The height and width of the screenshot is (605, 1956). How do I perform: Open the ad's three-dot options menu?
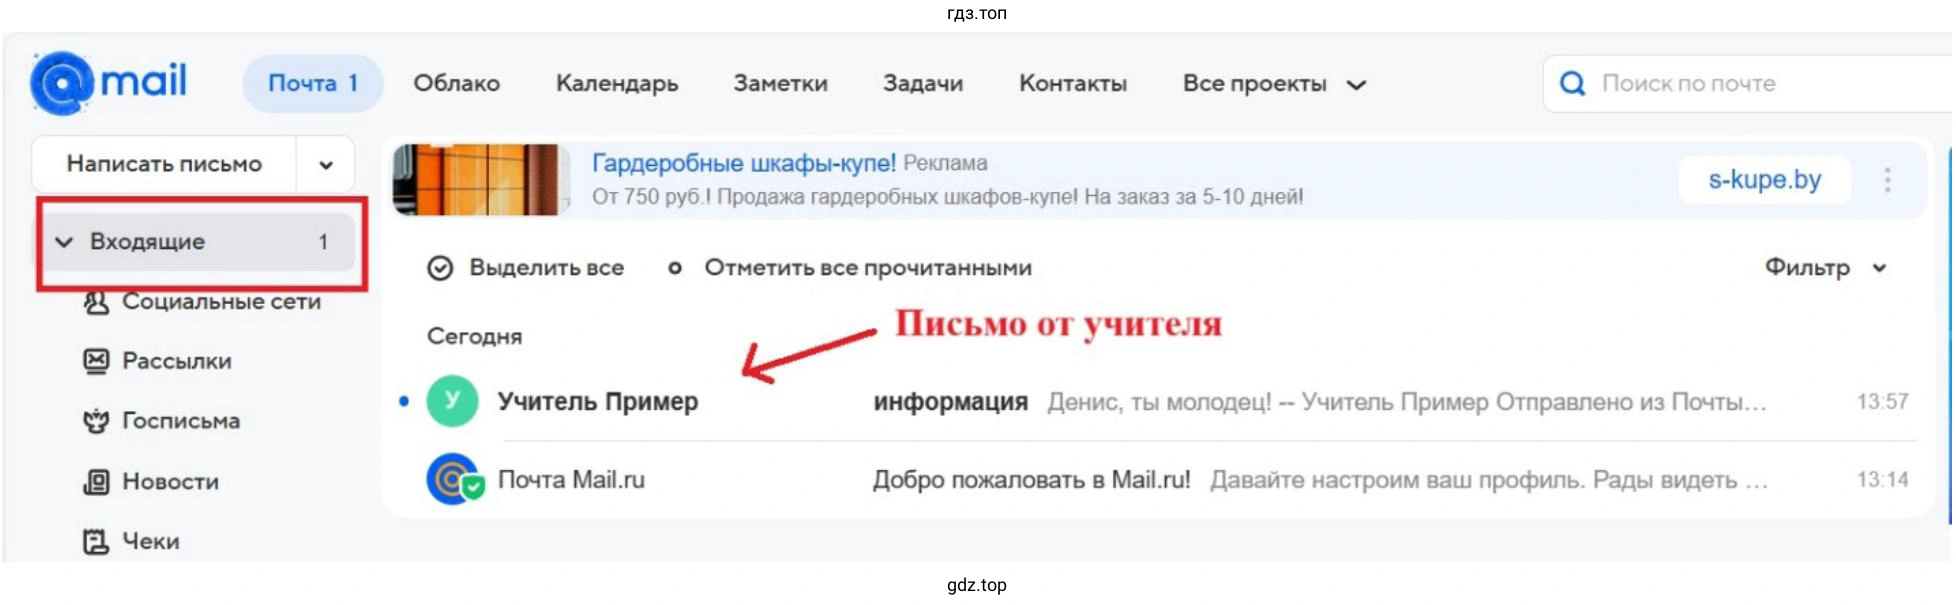point(1887,180)
